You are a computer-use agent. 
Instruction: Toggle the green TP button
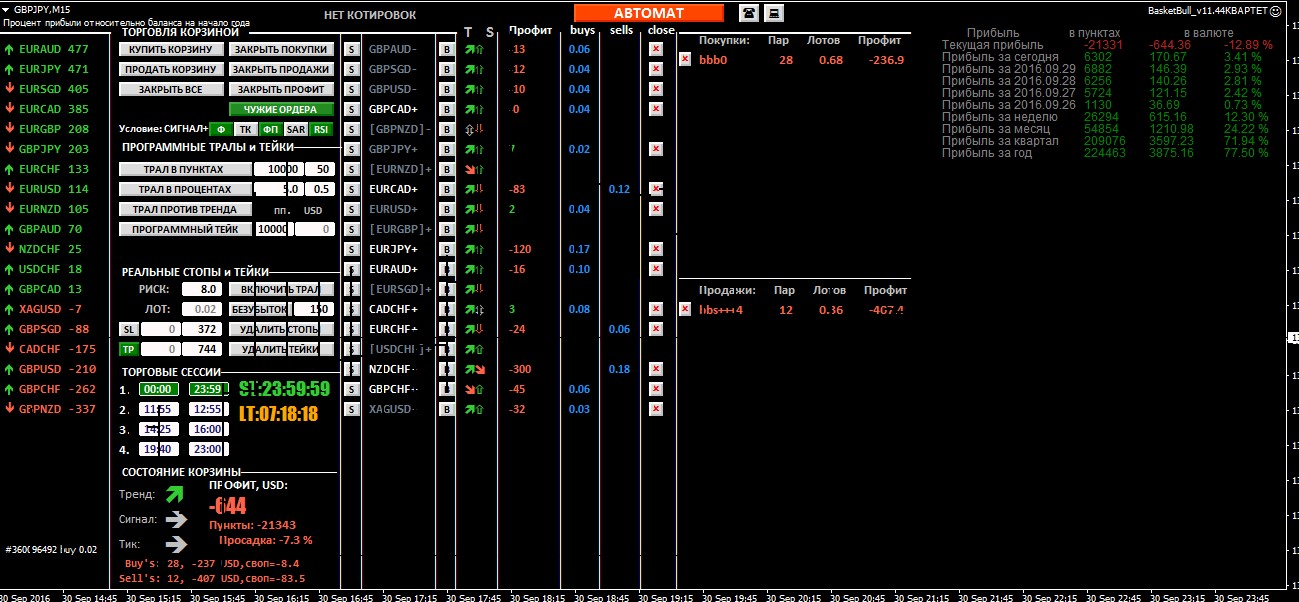click(x=128, y=349)
